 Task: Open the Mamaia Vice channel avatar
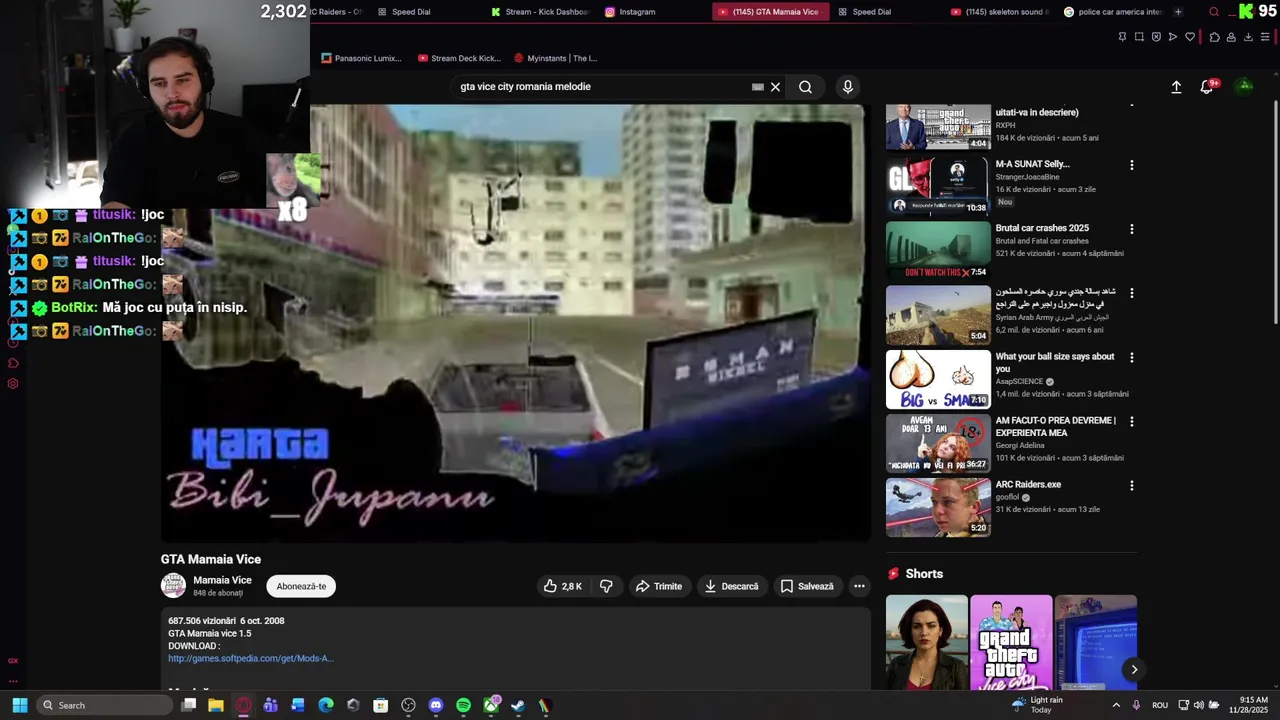(174, 586)
